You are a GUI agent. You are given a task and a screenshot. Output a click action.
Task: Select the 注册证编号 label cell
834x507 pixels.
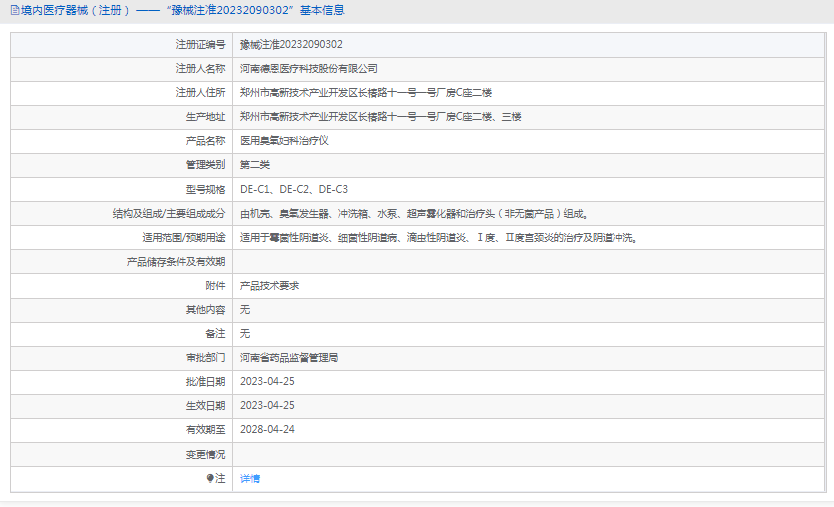[x=201, y=45]
